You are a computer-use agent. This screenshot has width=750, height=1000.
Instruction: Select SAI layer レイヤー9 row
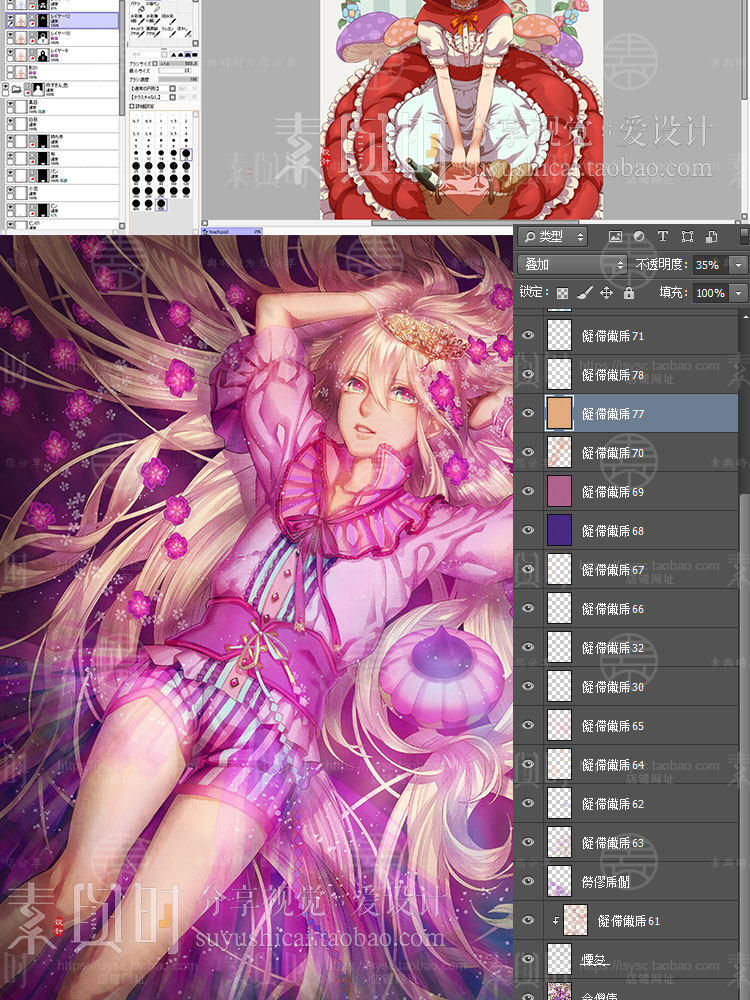(x=62, y=55)
